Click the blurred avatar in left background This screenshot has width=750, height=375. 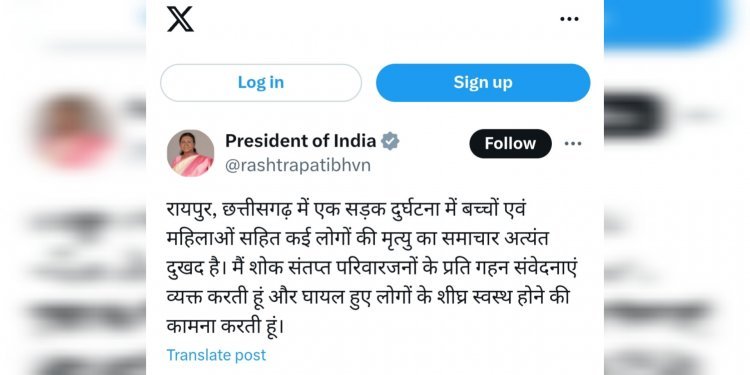pos(72,132)
